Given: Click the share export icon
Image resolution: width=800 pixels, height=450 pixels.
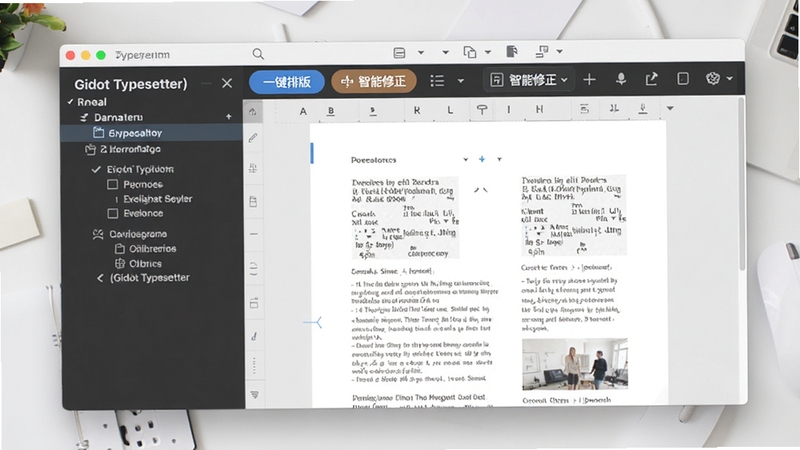Looking at the screenshot, I should [x=652, y=79].
